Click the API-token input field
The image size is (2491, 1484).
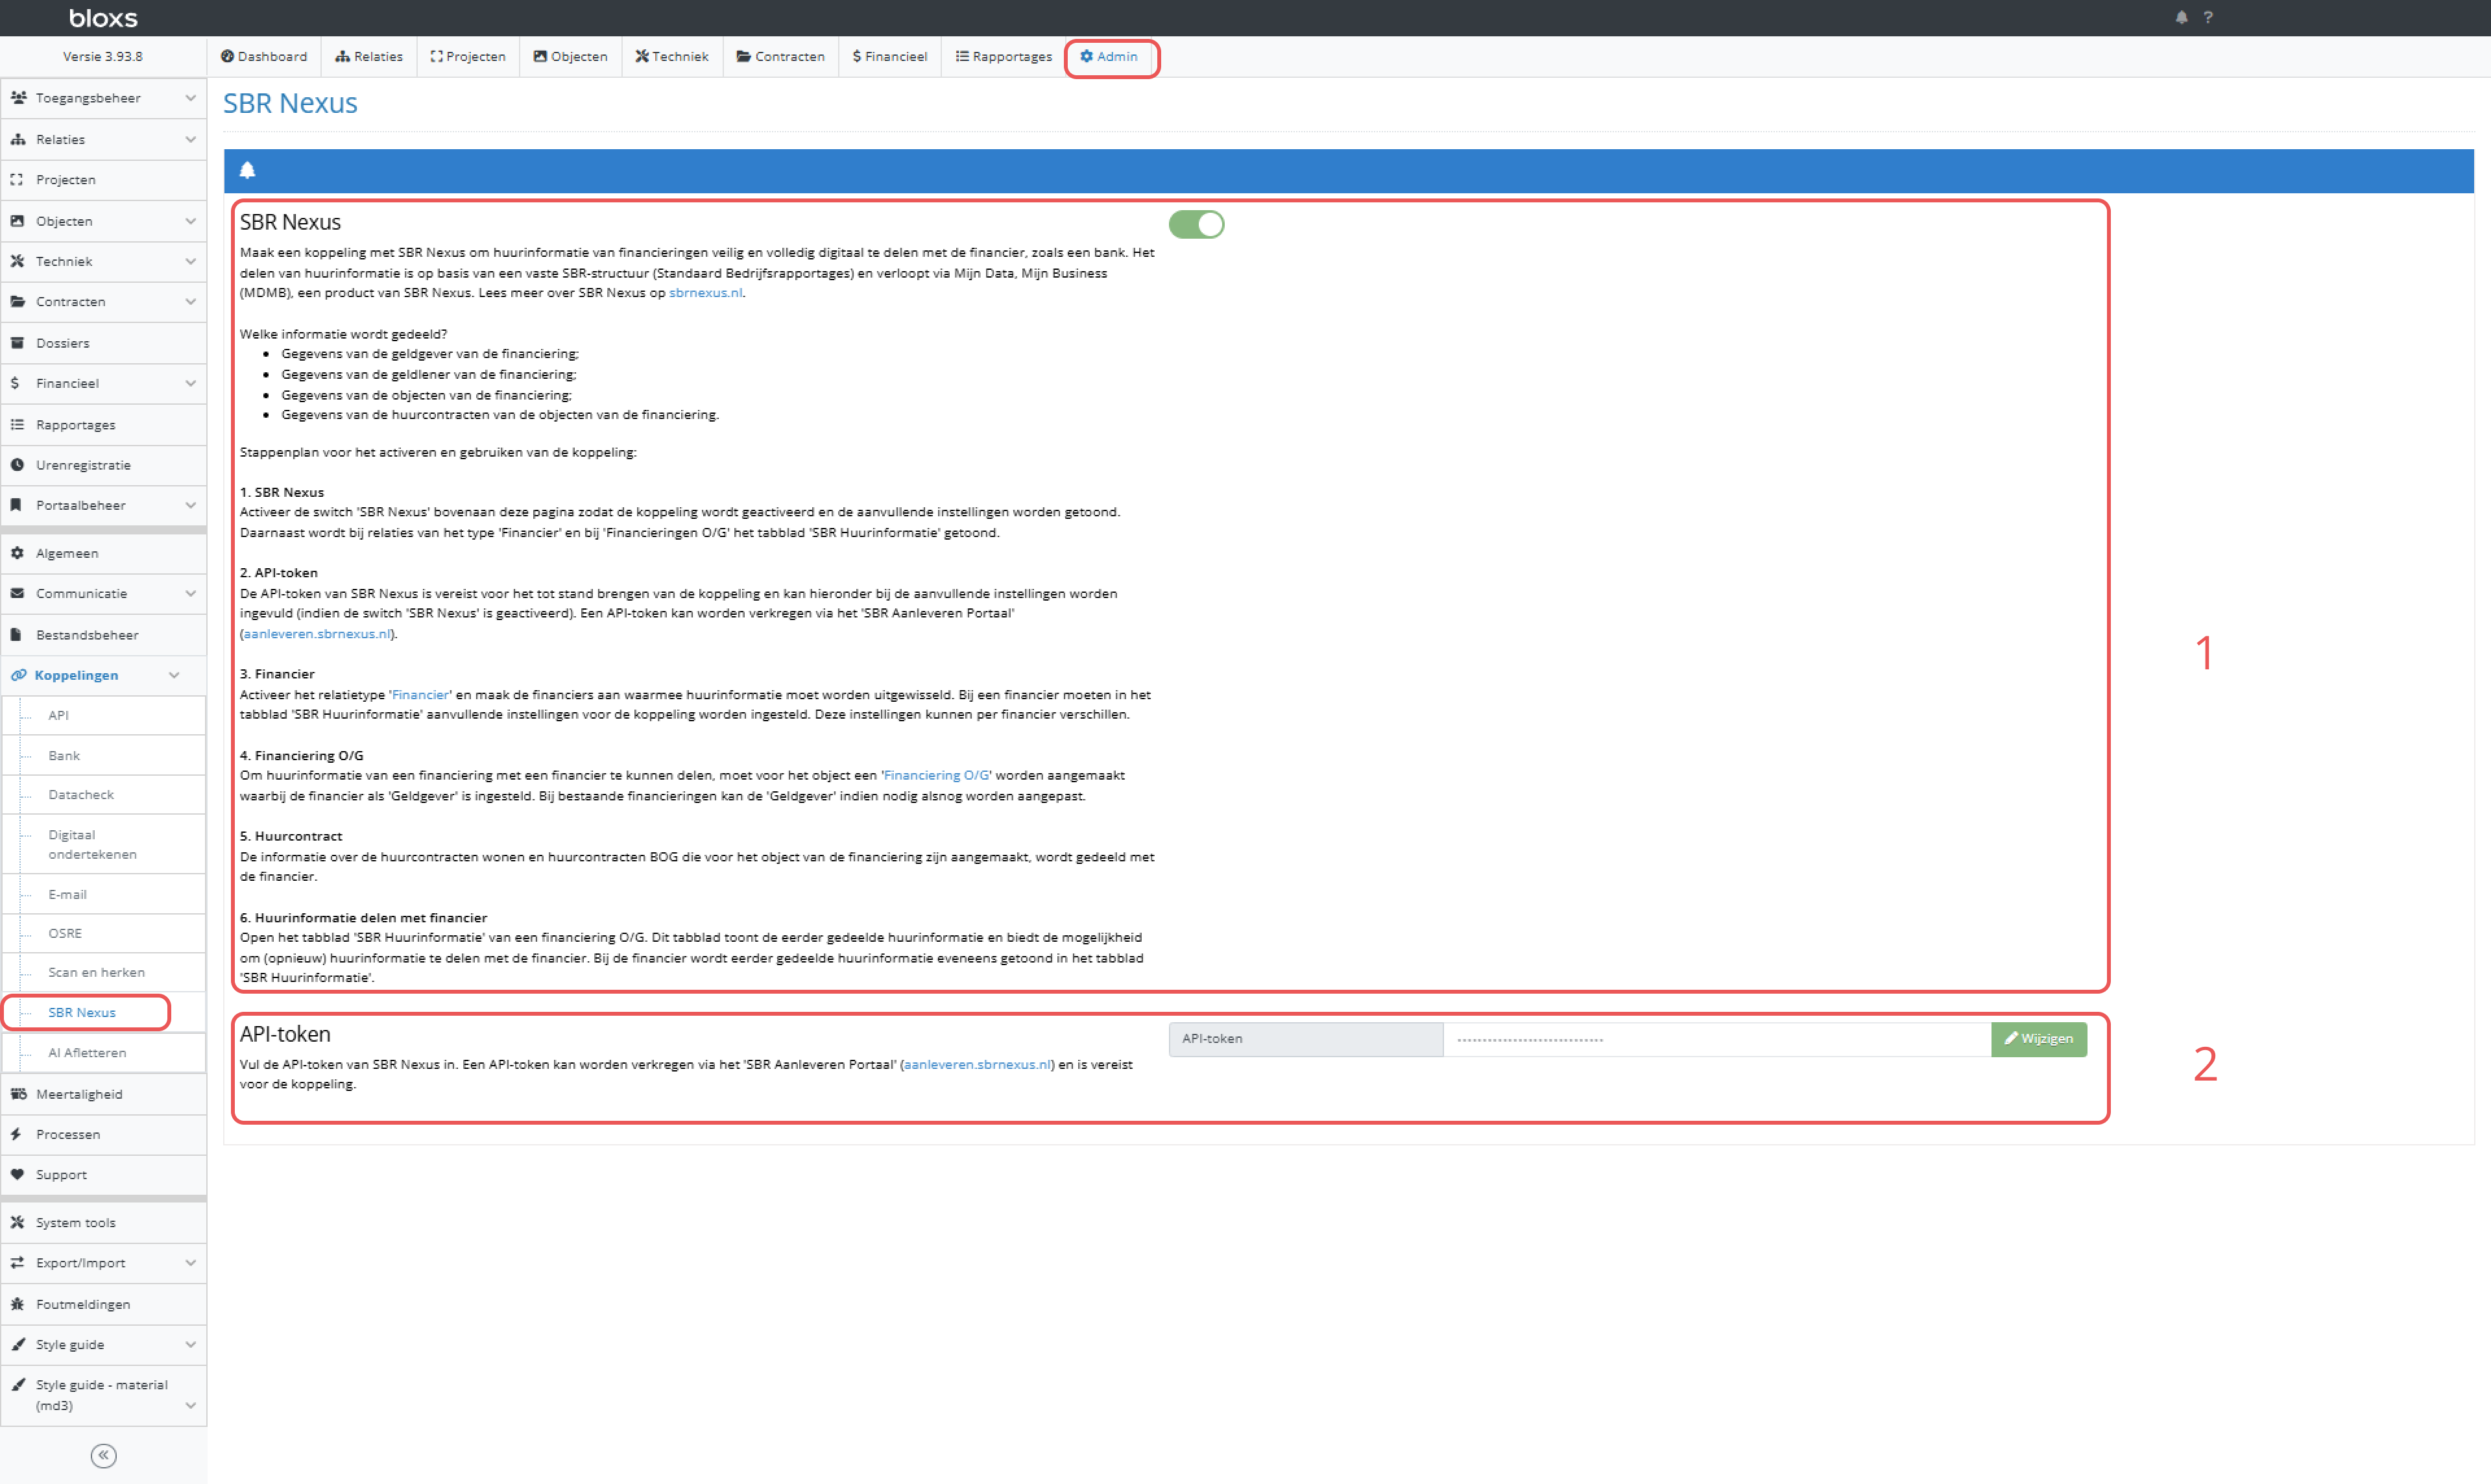1716,1039
